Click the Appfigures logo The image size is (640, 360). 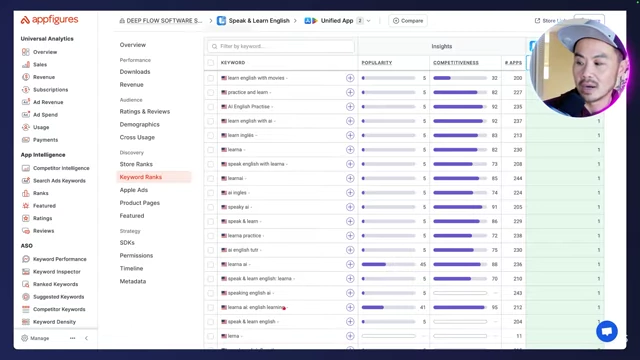[x=49, y=20]
